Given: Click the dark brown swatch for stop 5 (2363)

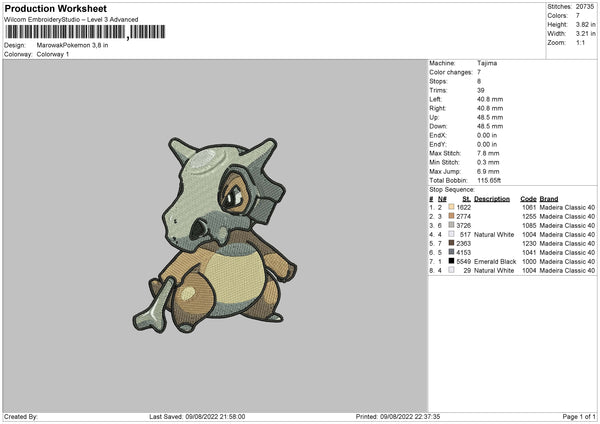Looking at the screenshot, I should (x=451, y=243).
